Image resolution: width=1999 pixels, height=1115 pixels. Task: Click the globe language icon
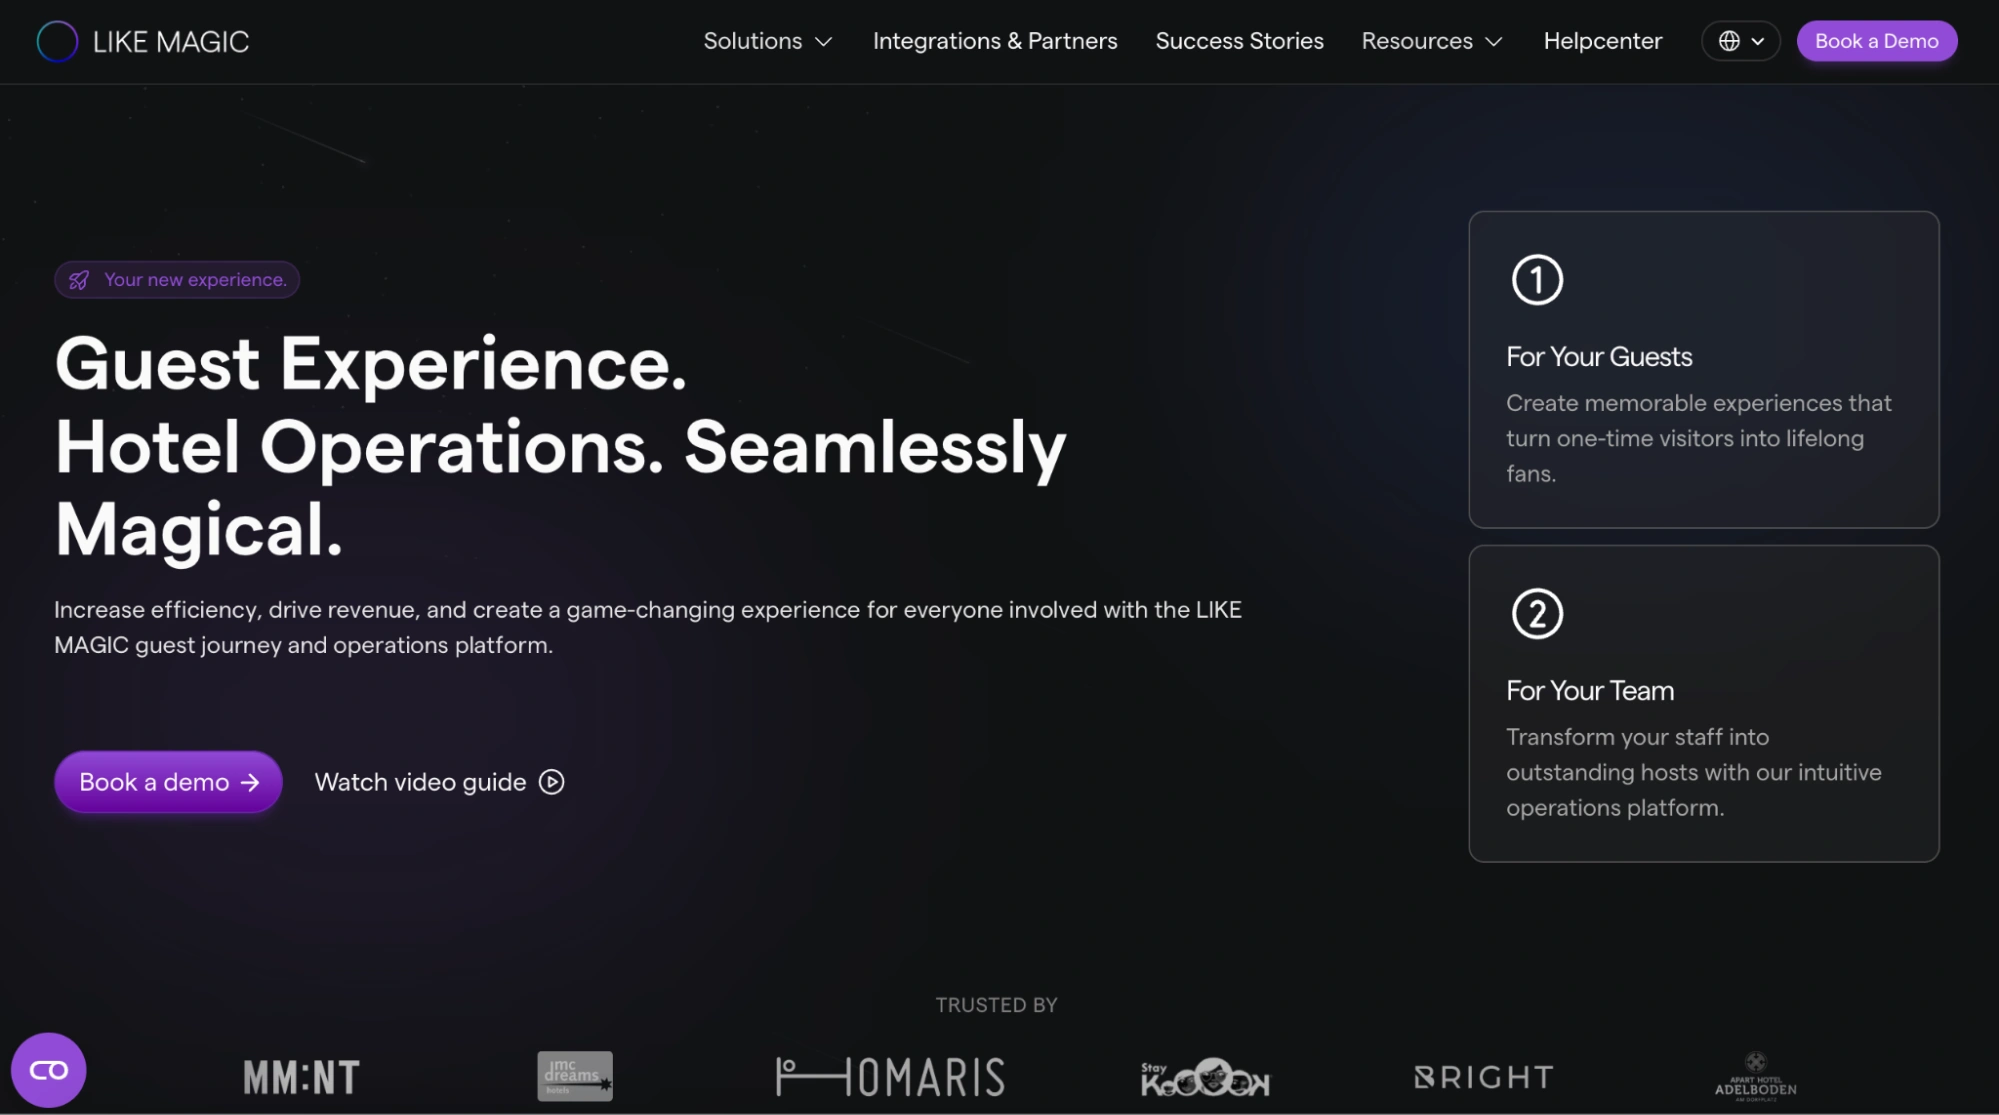point(1729,41)
